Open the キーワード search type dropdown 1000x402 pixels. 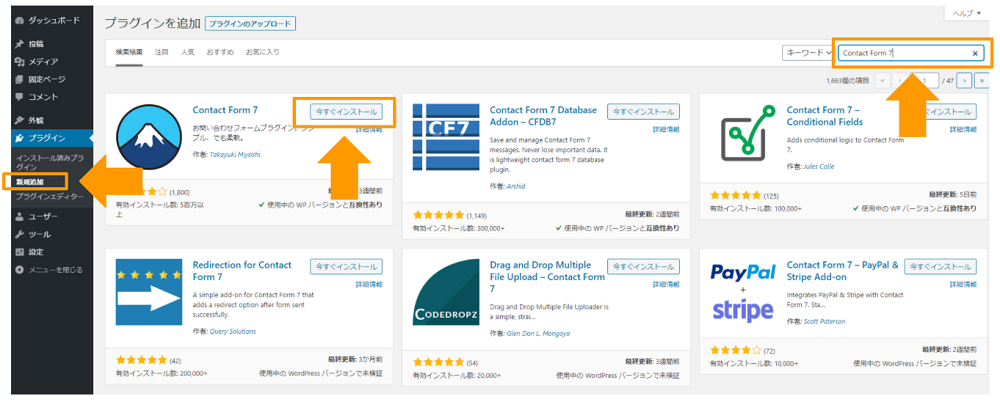(x=809, y=52)
